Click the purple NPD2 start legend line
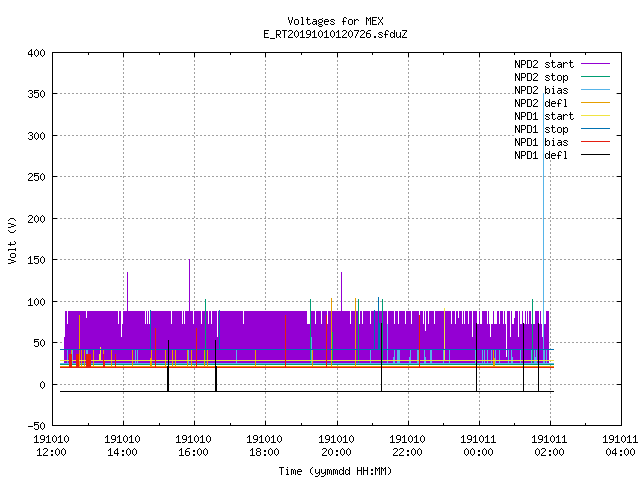The width and height of the screenshot is (640, 480). pyautogui.click(x=595, y=64)
